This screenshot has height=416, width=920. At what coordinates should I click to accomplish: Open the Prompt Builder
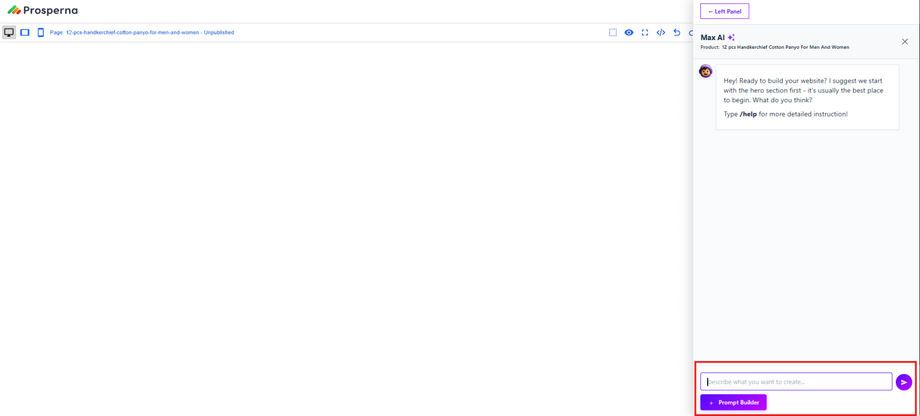(x=733, y=403)
